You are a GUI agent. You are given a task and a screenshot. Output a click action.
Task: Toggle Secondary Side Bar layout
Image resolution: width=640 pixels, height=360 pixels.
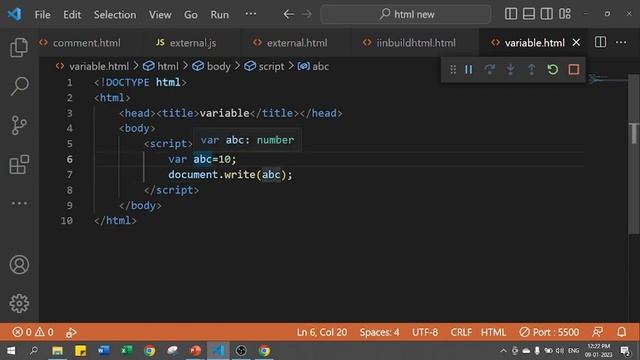coord(547,14)
